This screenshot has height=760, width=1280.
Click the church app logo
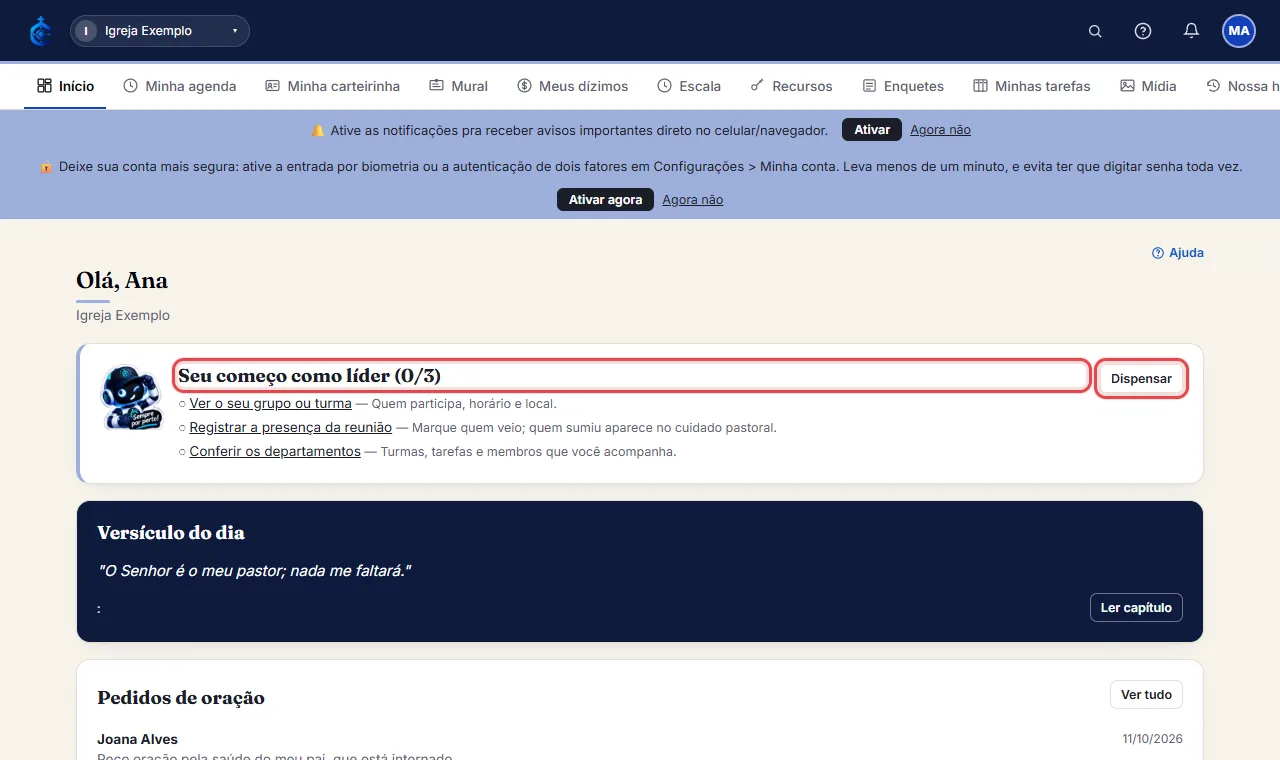point(40,31)
